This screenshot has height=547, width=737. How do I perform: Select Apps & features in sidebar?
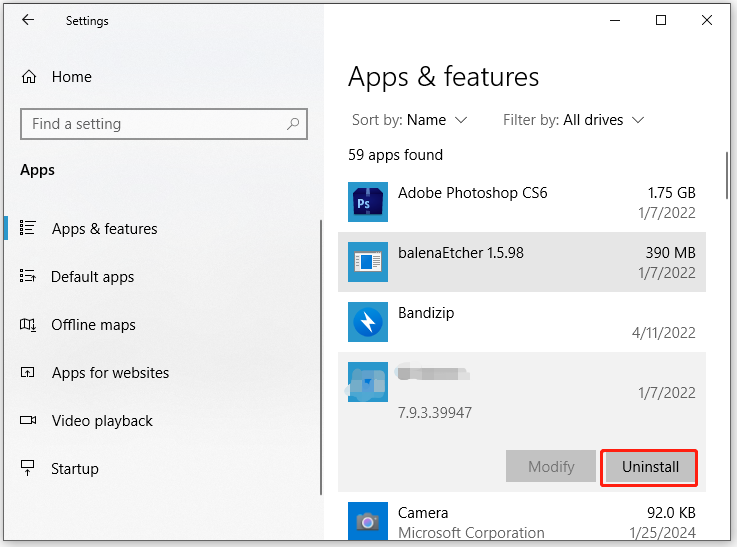[104, 229]
